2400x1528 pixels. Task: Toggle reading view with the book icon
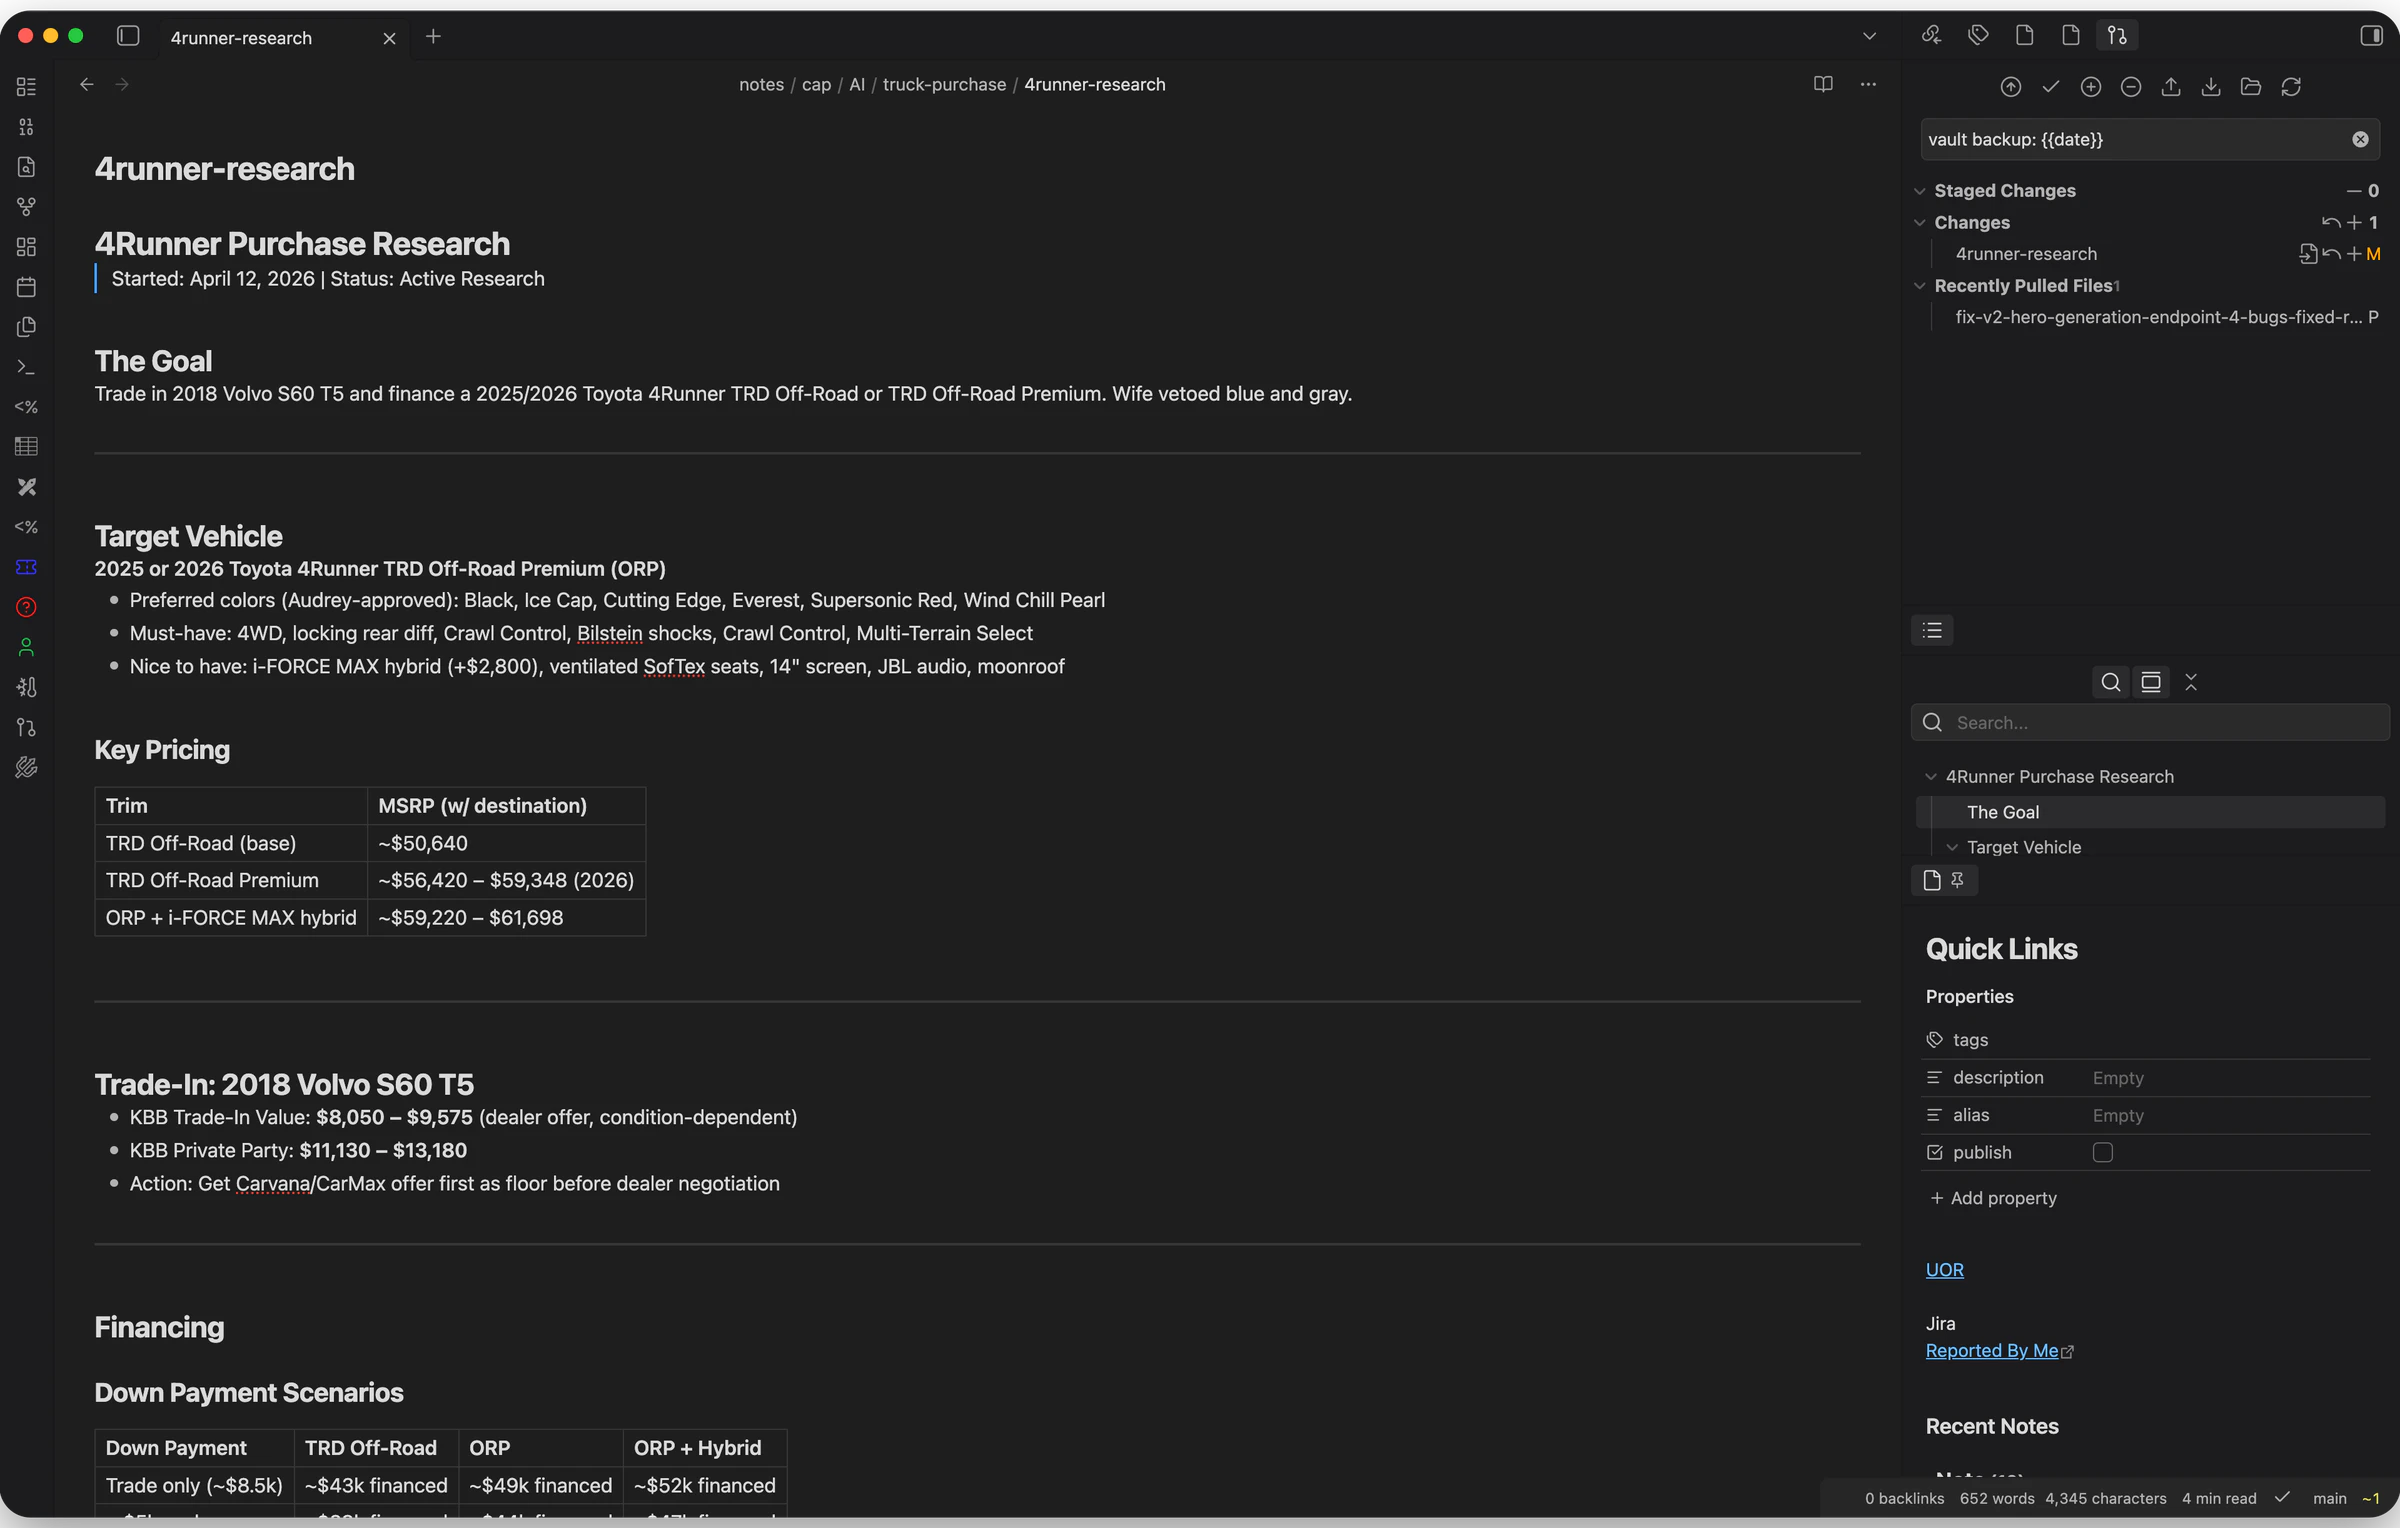pyautogui.click(x=1823, y=84)
